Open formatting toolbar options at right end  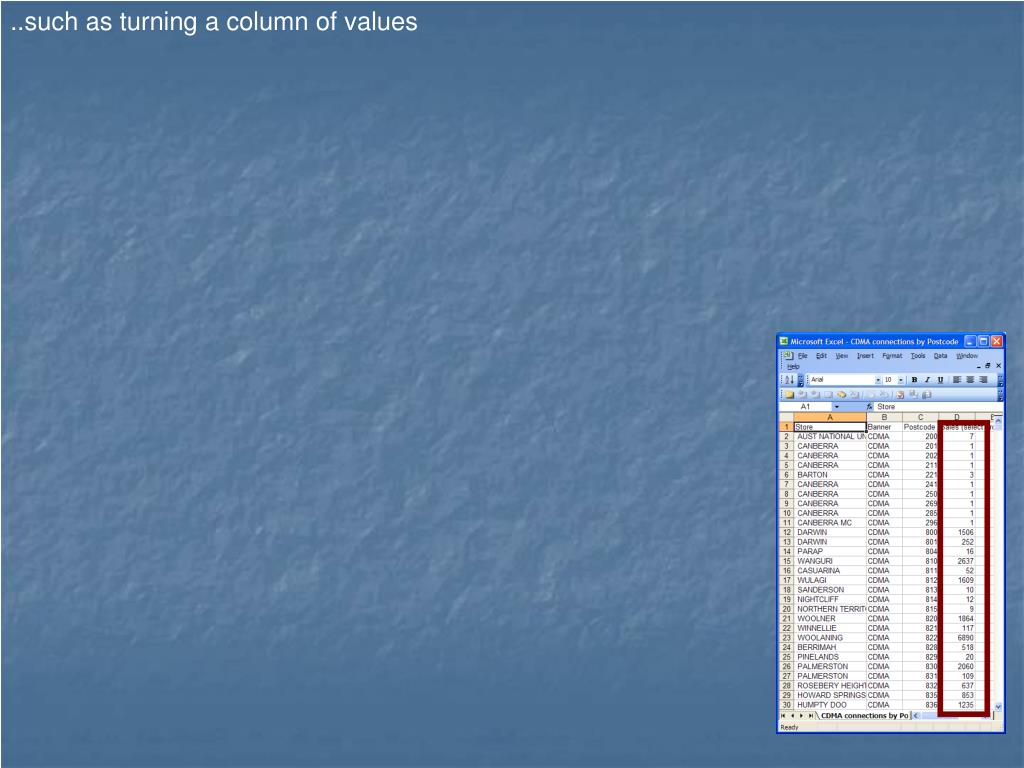tap(1000, 379)
